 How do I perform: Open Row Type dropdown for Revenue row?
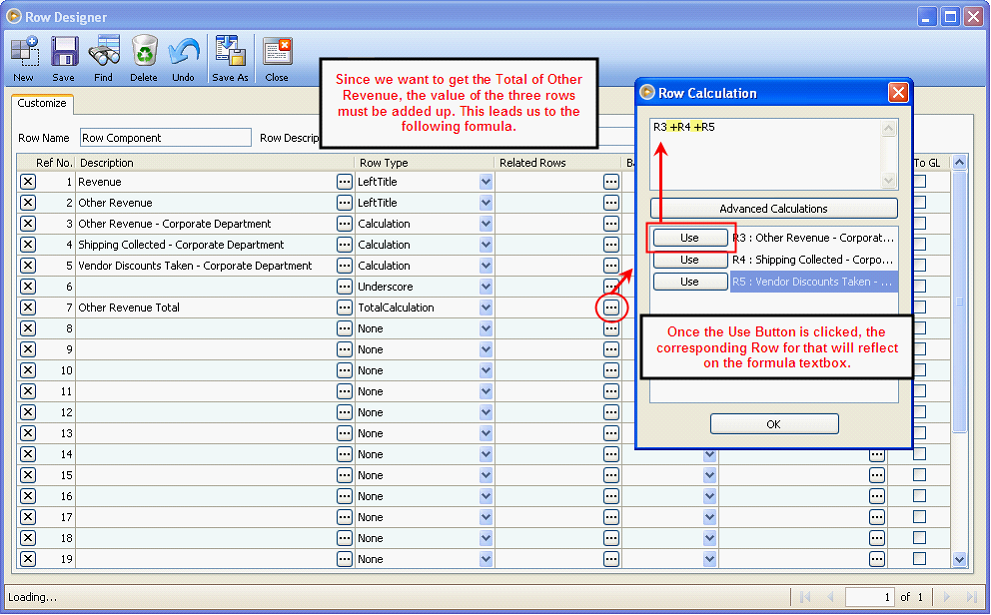pos(486,182)
